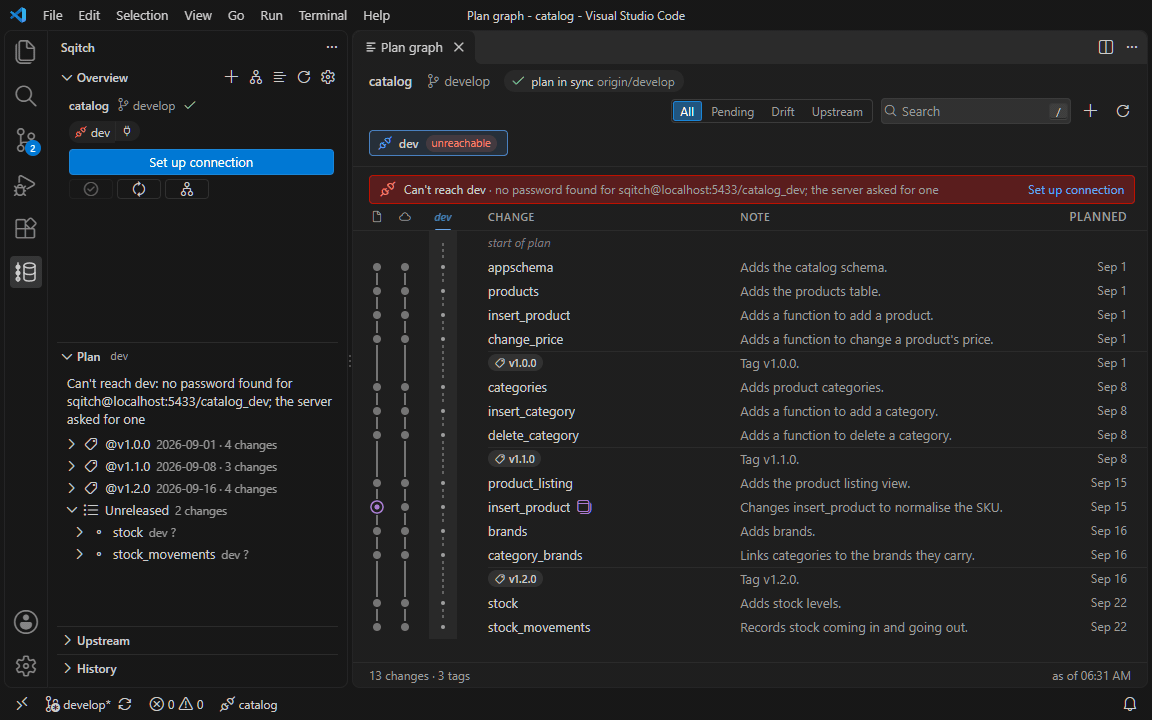
Task: Select the Pending filter
Action: (x=732, y=112)
